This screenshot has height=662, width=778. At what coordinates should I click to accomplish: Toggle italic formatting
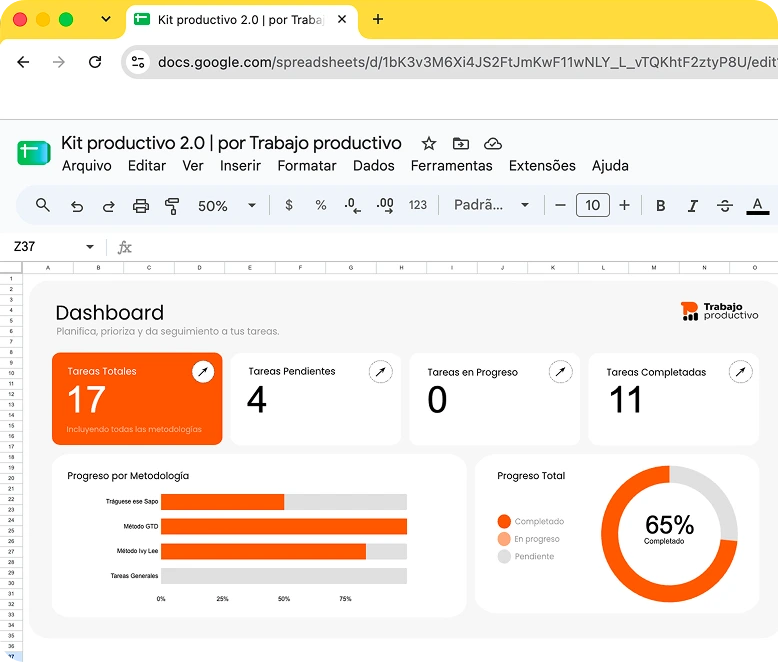coord(693,205)
